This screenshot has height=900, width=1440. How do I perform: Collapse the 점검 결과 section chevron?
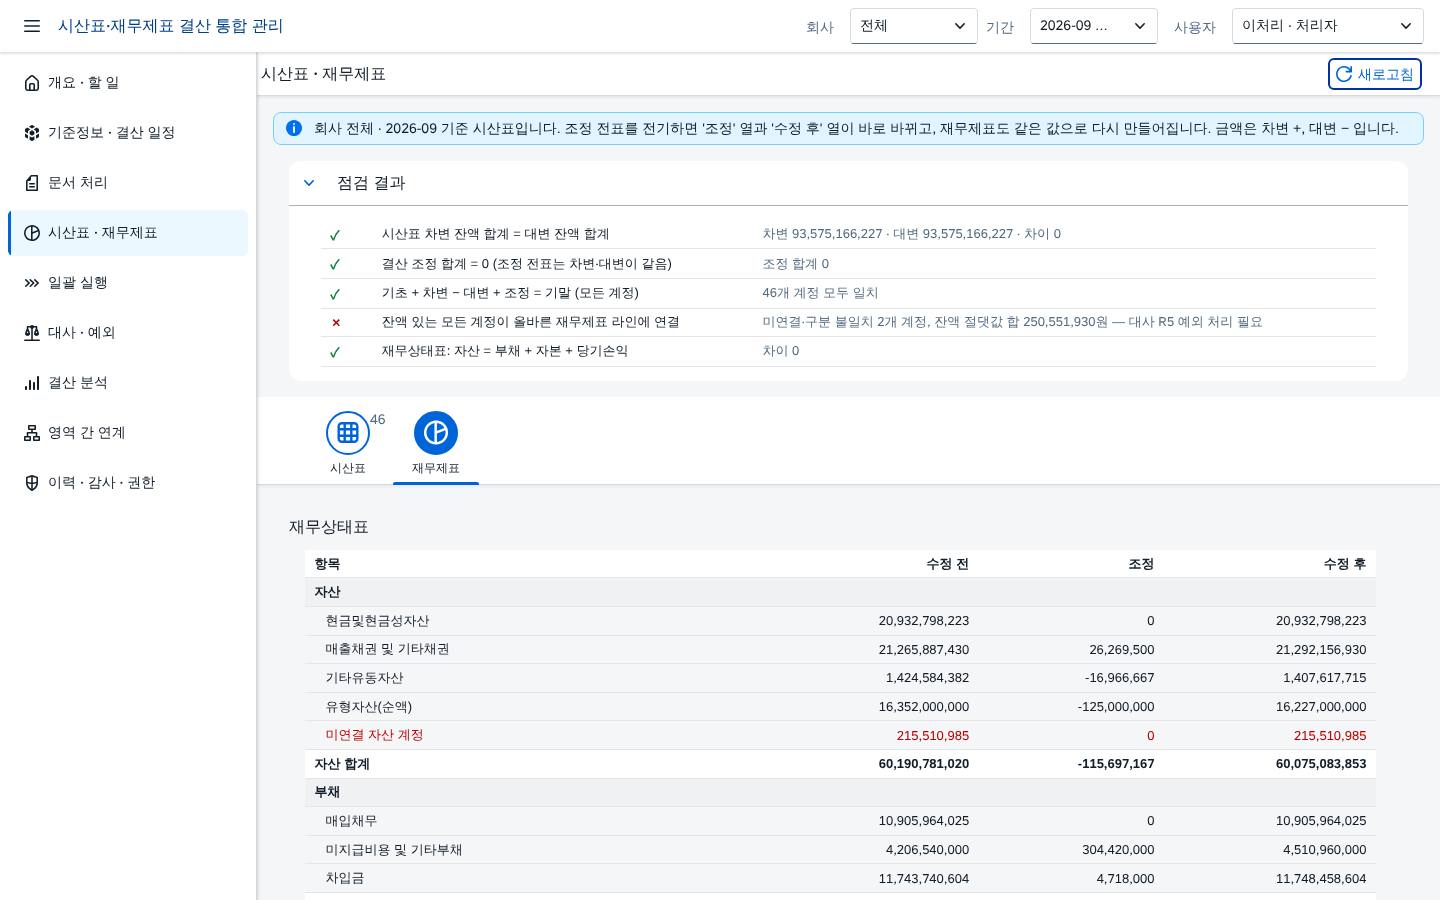coord(309,183)
